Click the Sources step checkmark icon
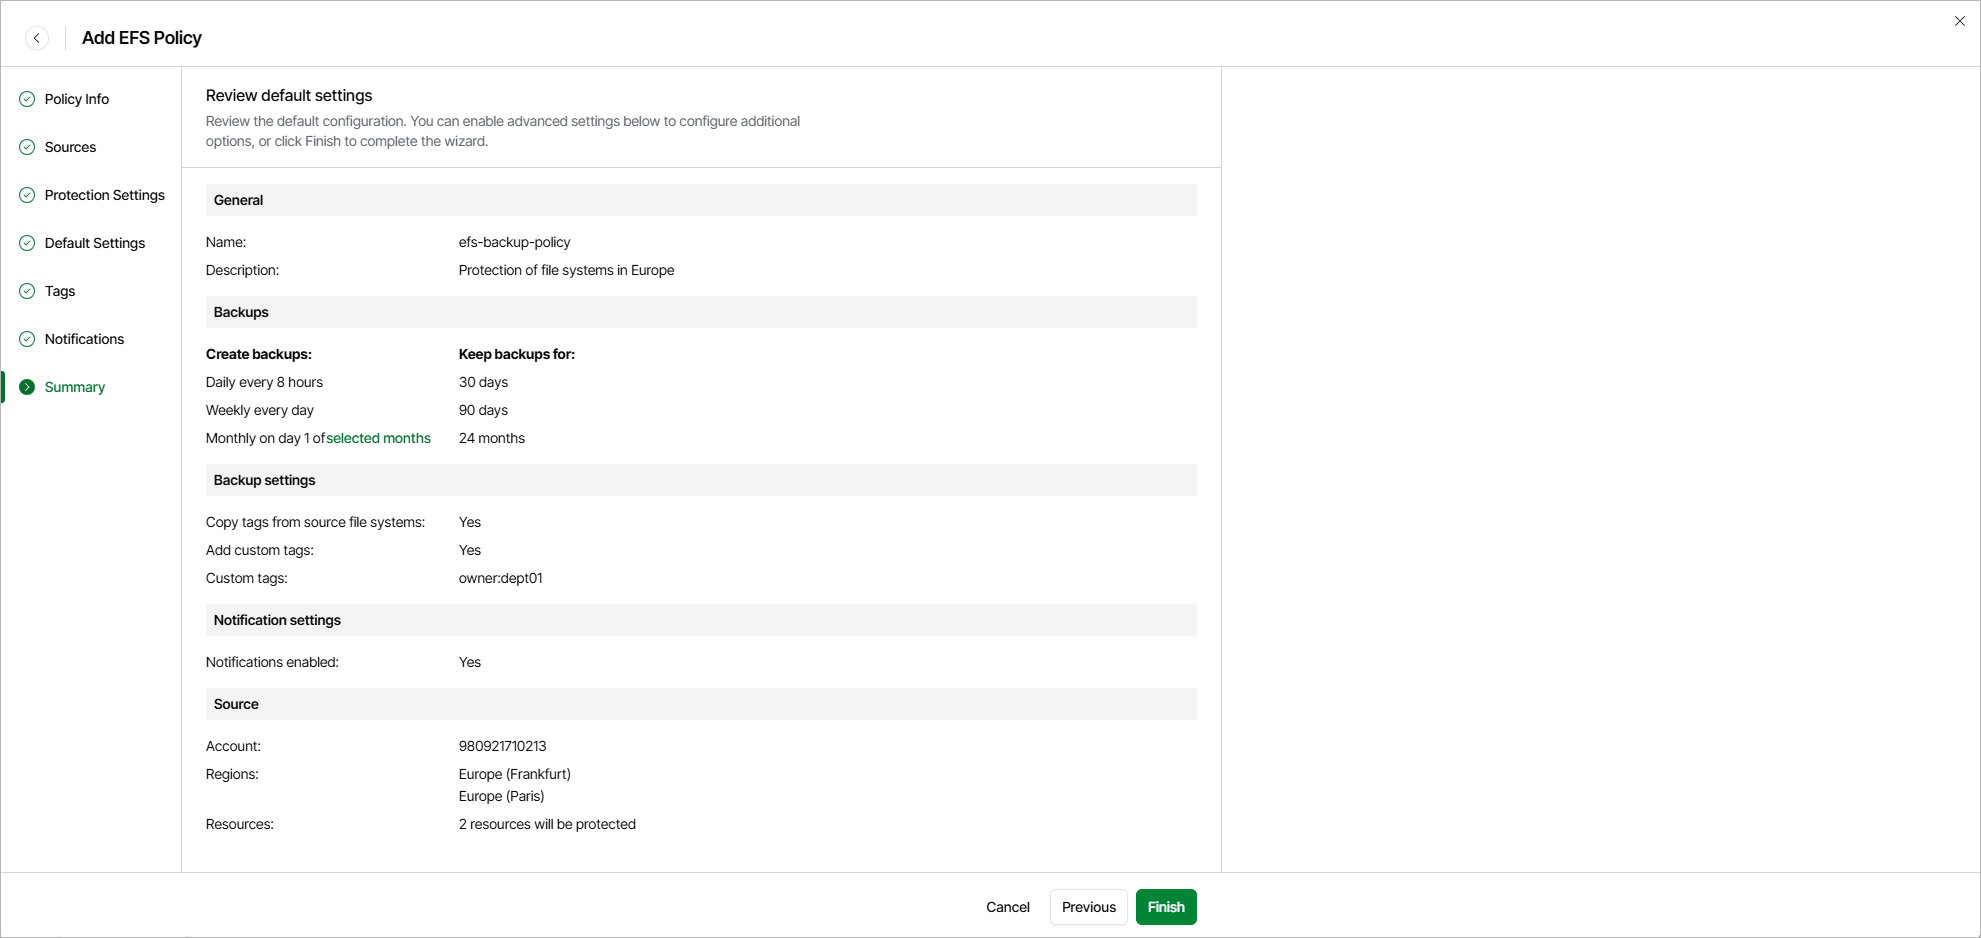 (27, 147)
